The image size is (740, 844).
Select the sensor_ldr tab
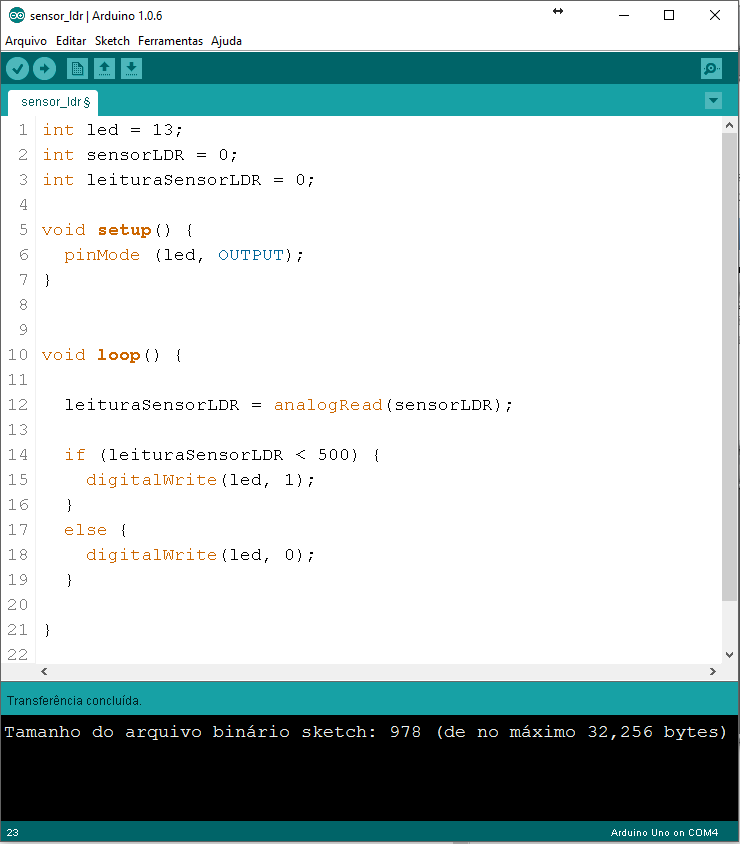click(53, 102)
